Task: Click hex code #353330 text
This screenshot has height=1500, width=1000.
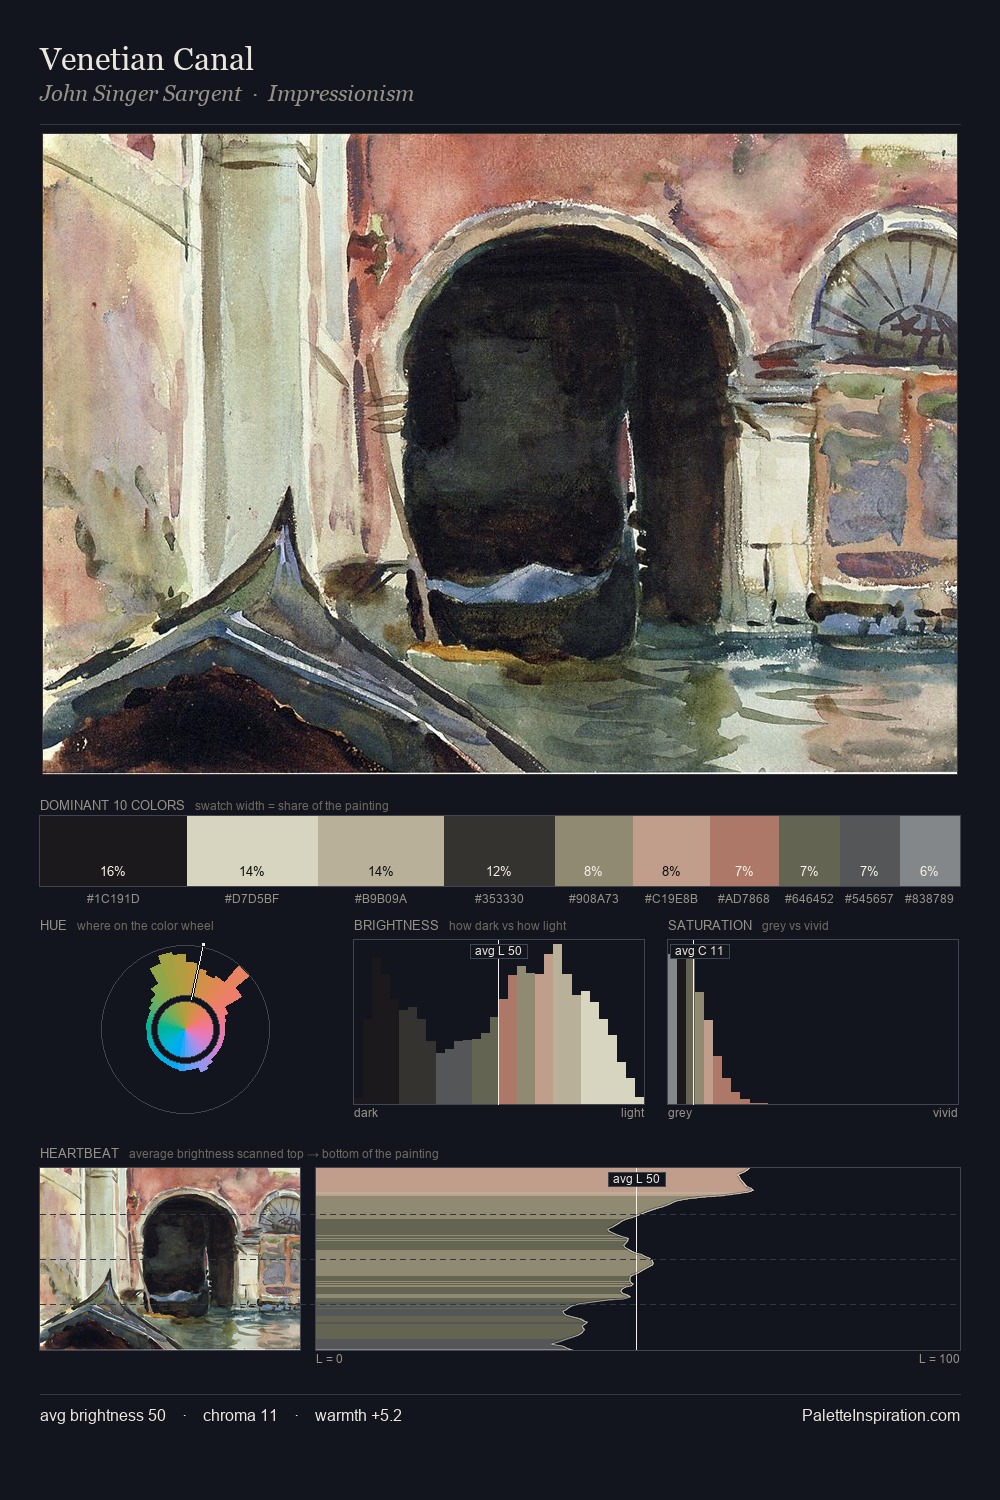Action: click(x=499, y=899)
